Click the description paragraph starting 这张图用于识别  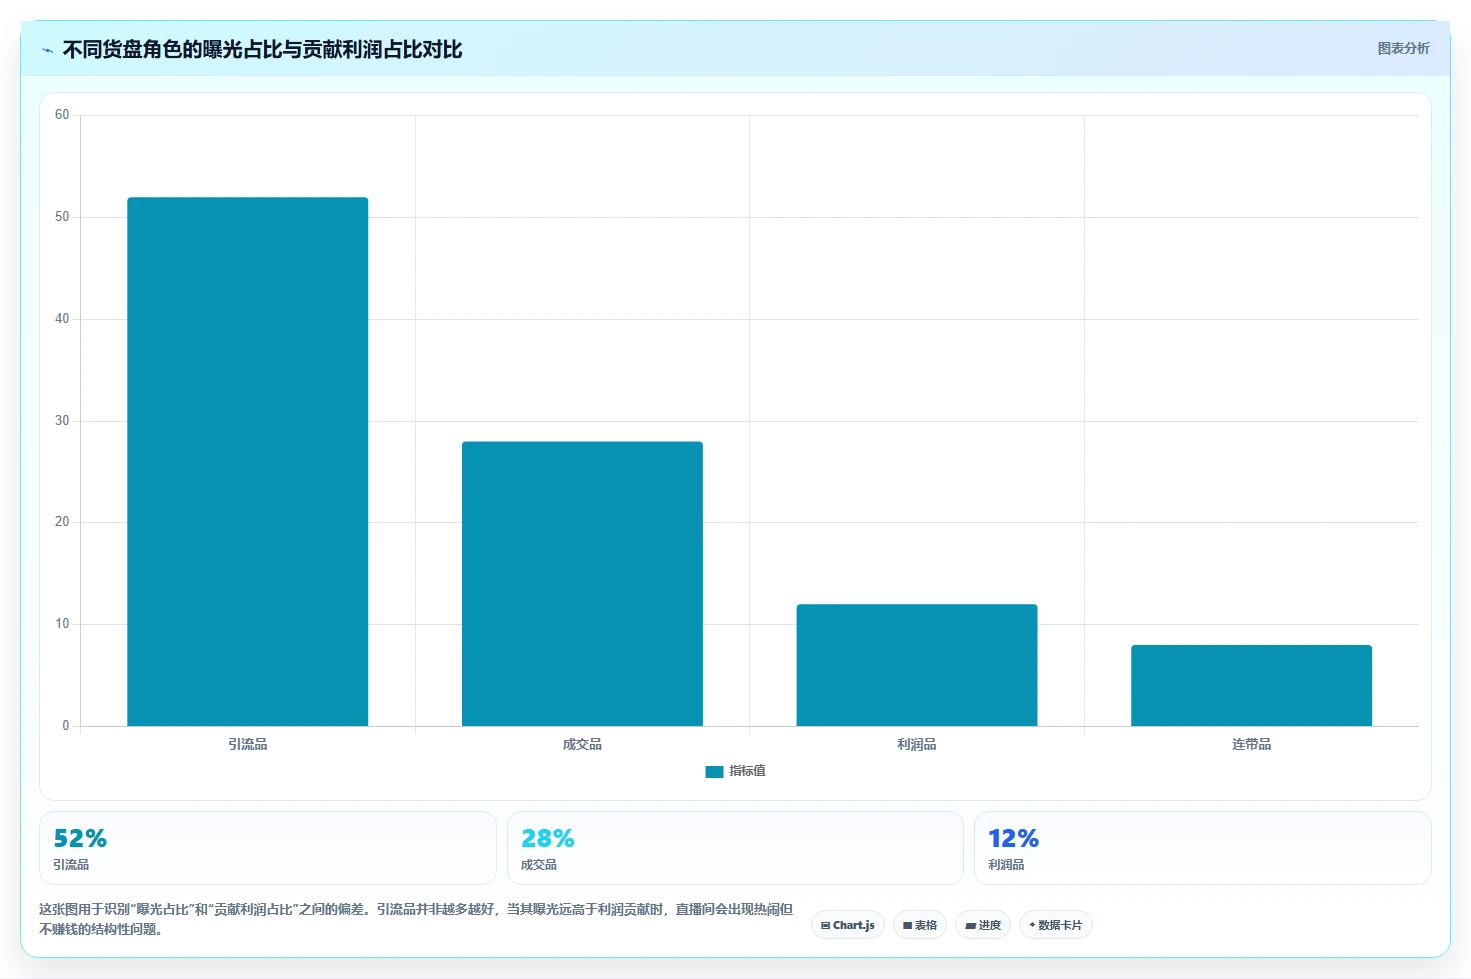[416, 919]
